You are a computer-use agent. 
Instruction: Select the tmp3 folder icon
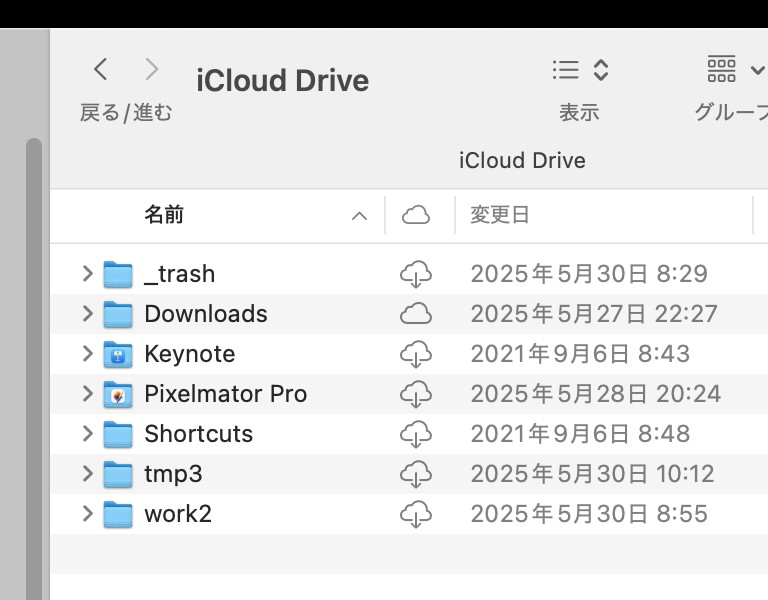[x=118, y=475]
